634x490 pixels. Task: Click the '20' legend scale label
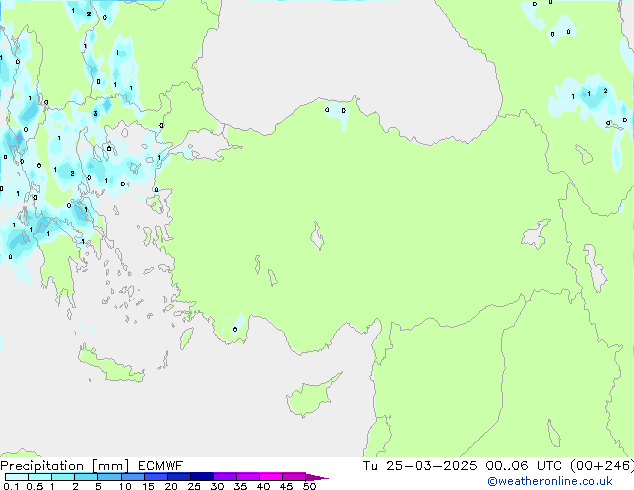pyautogui.click(x=171, y=486)
